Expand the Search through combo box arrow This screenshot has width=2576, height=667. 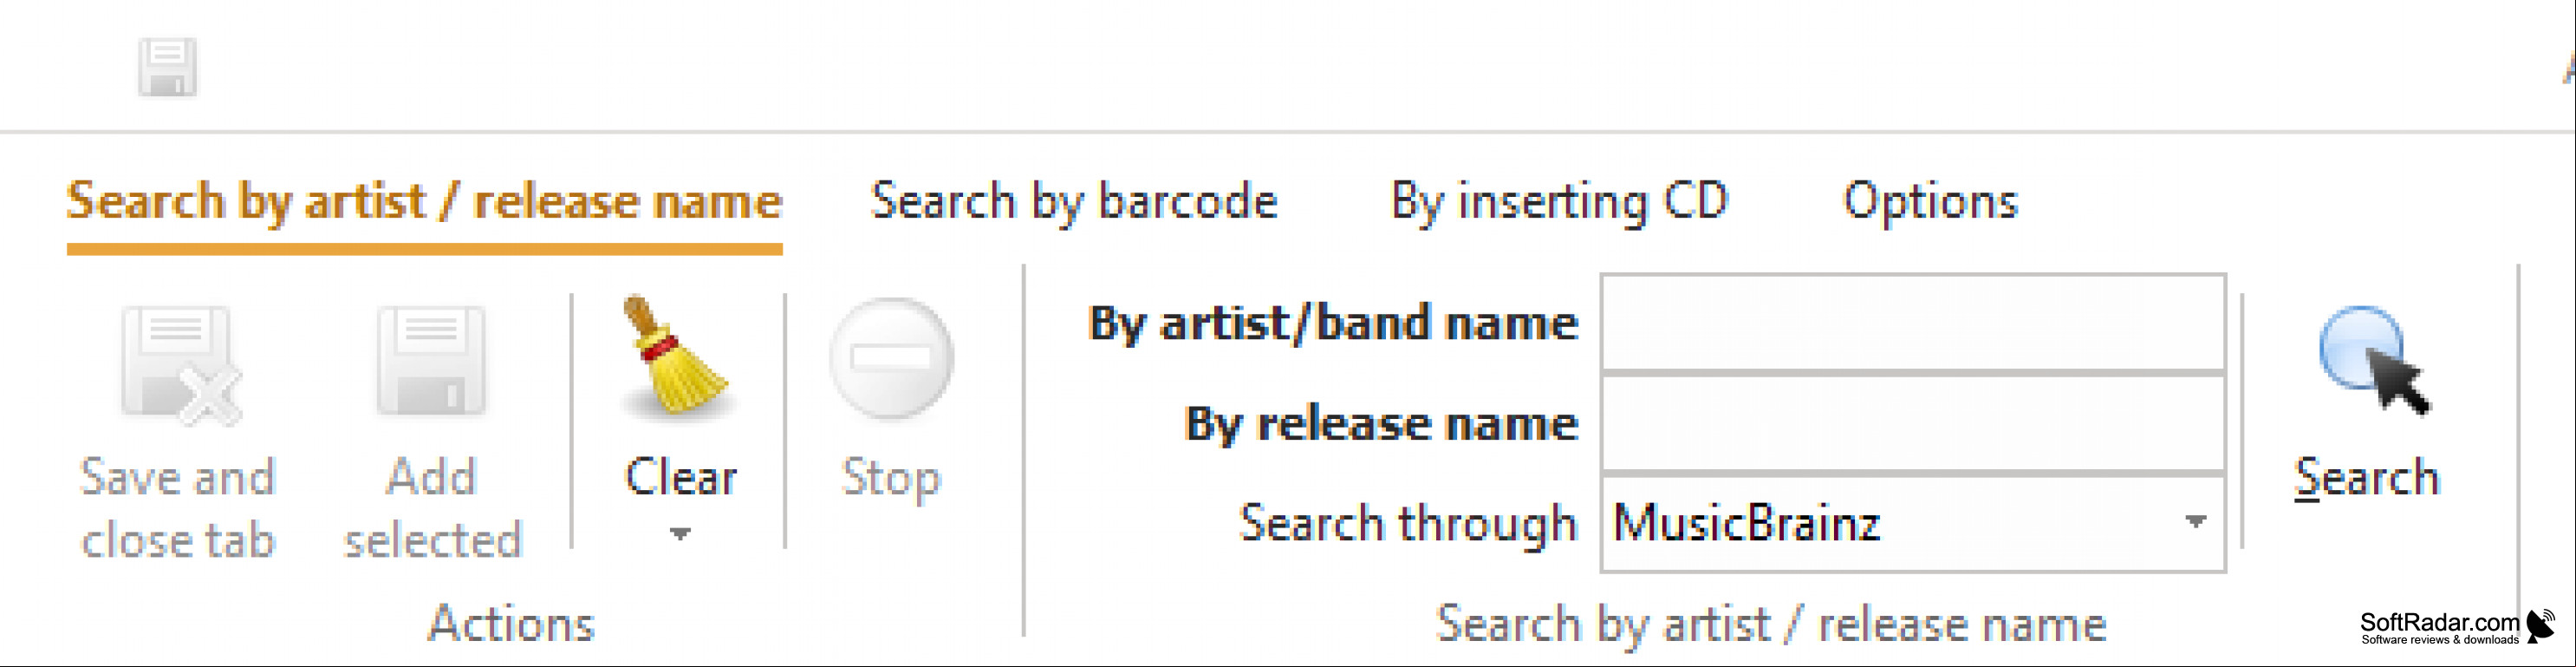coord(2195,522)
